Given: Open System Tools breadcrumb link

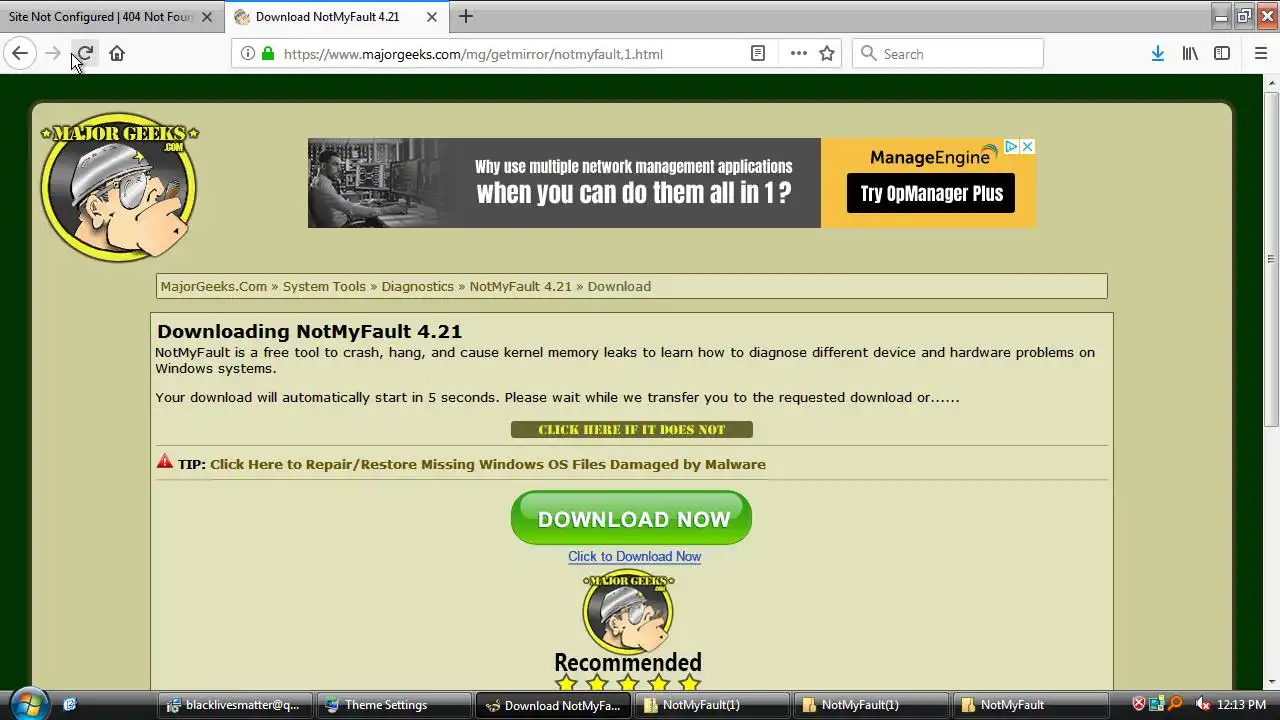Looking at the screenshot, I should 324,286.
